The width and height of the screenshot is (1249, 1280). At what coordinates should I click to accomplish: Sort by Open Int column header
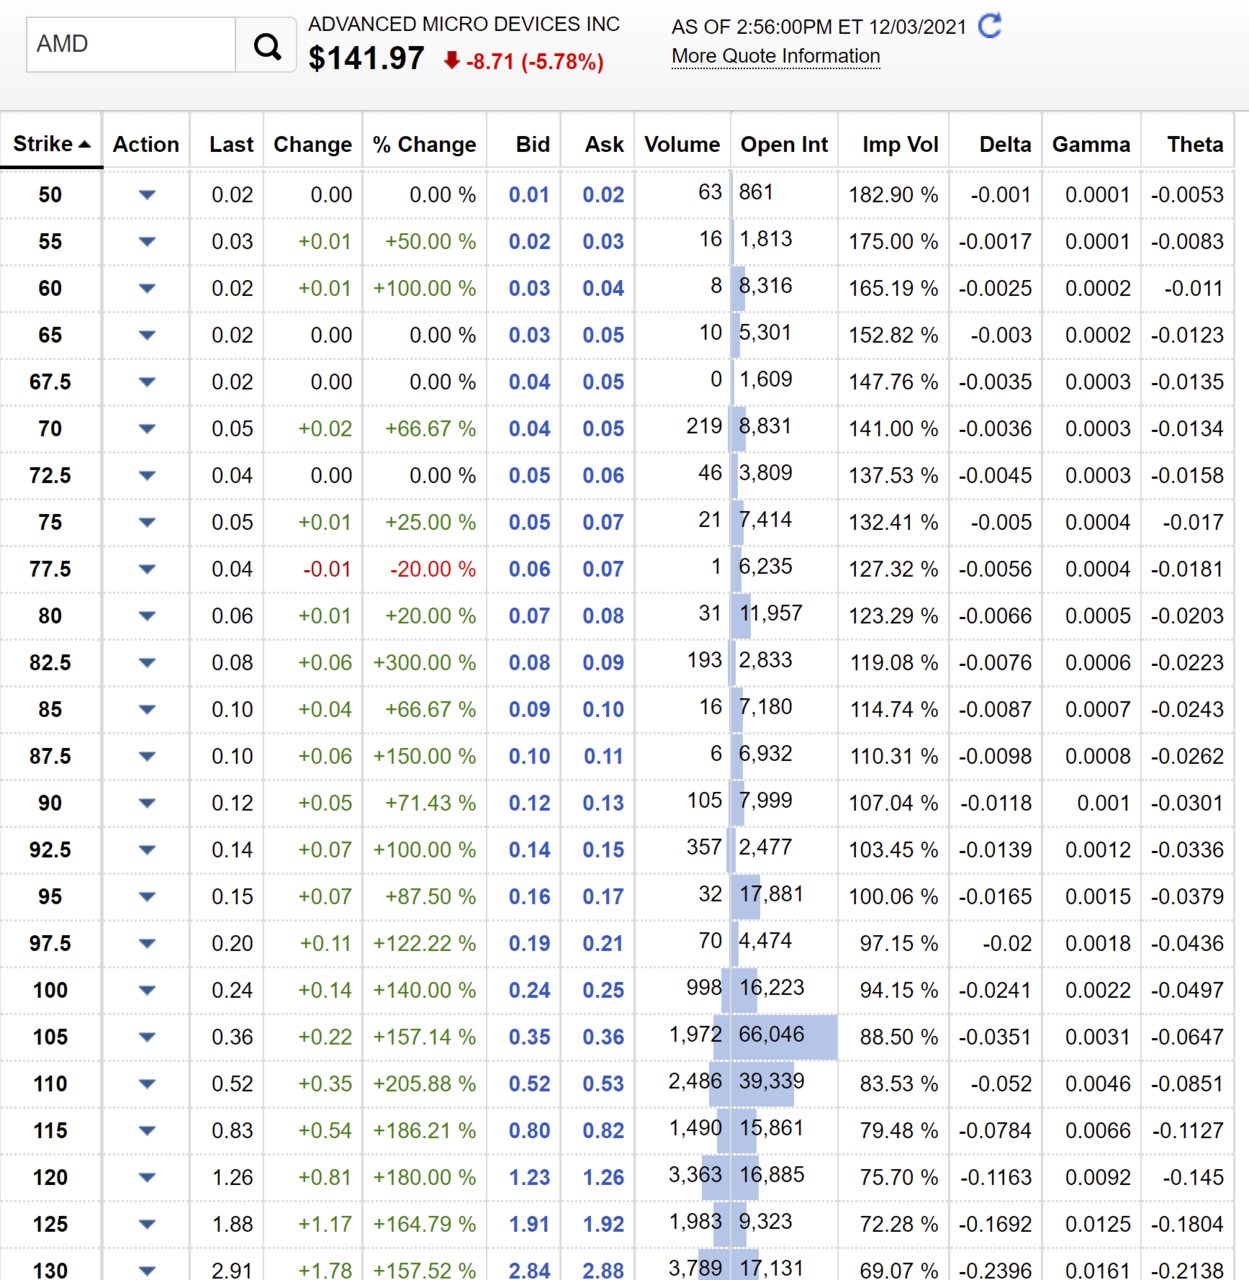click(x=784, y=144)
